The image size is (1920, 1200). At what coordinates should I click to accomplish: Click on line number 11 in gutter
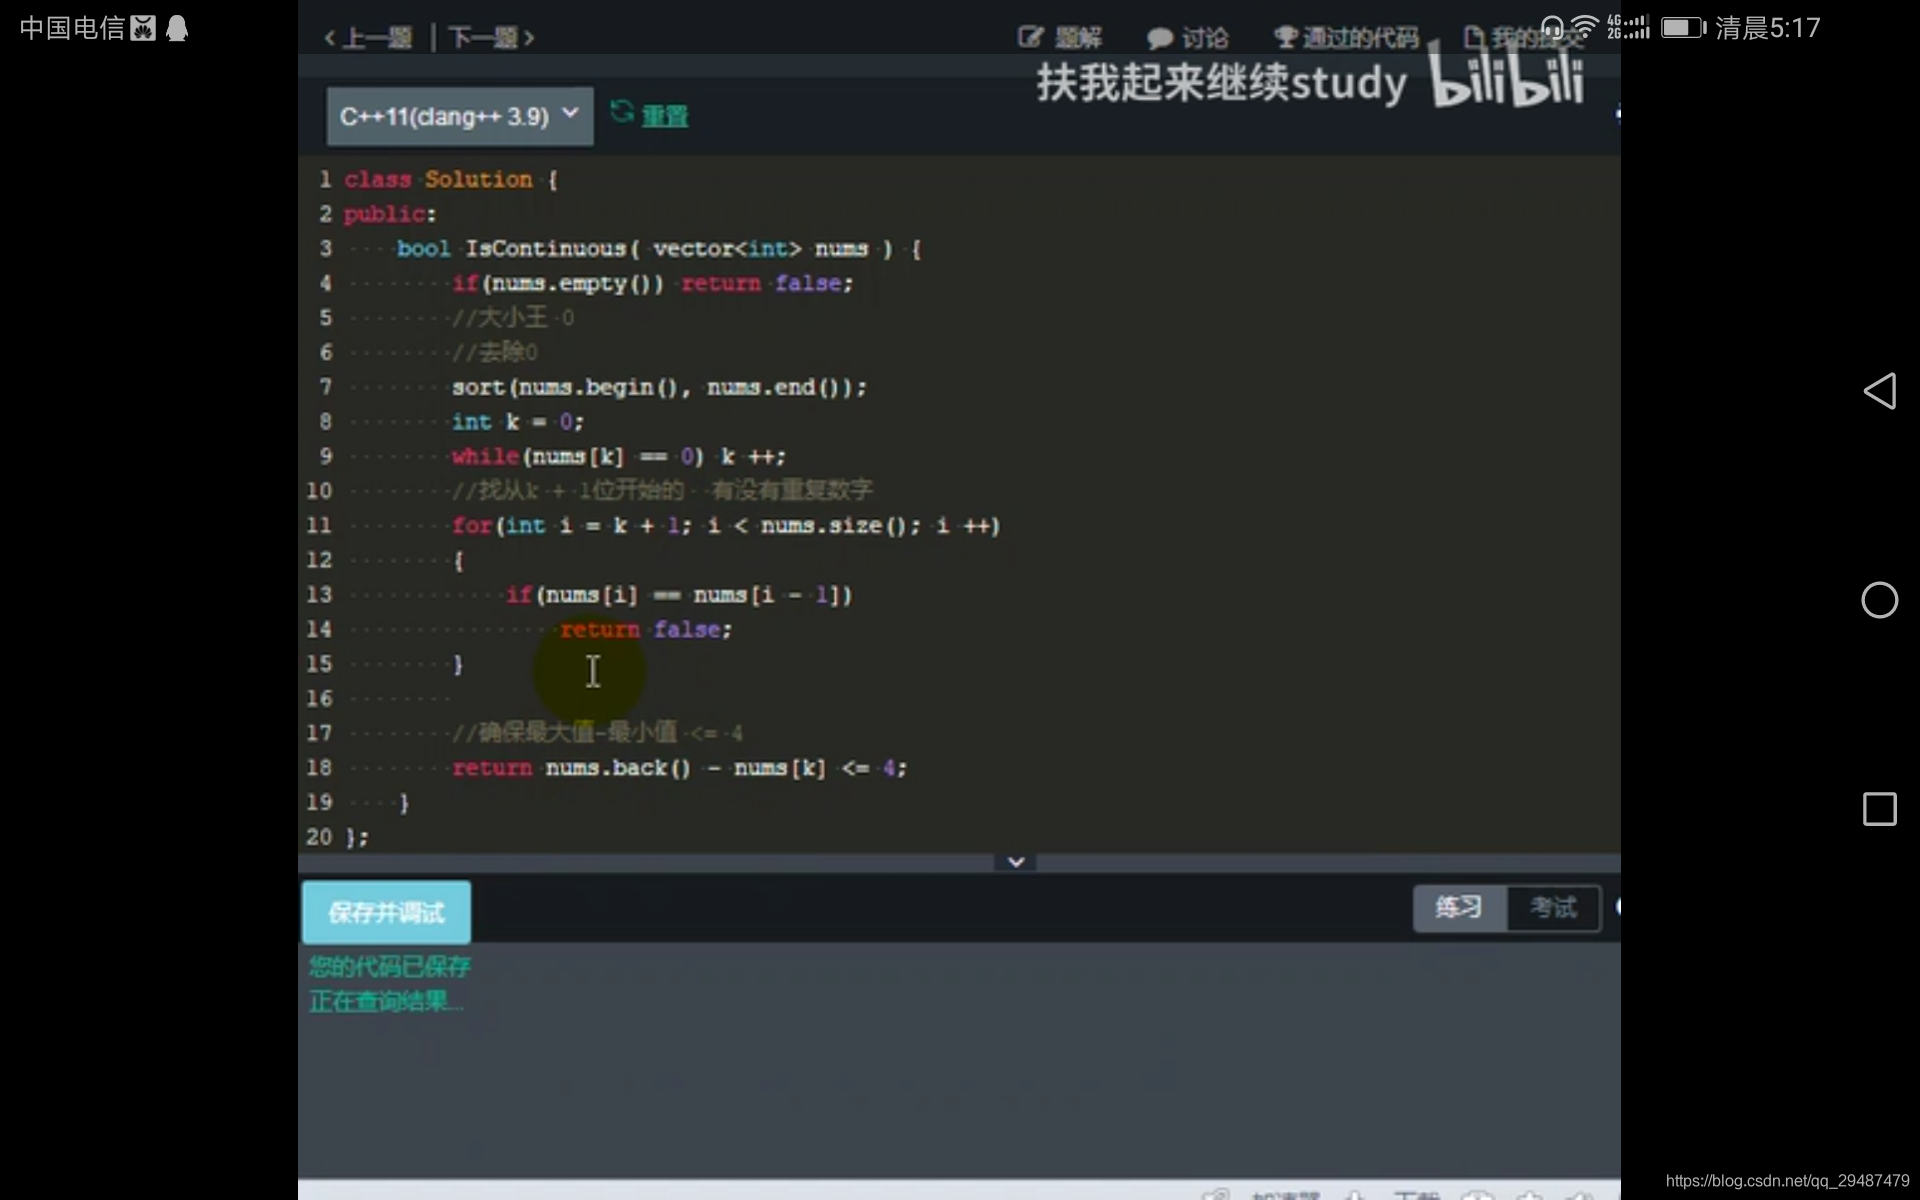(x=319, y=525)
